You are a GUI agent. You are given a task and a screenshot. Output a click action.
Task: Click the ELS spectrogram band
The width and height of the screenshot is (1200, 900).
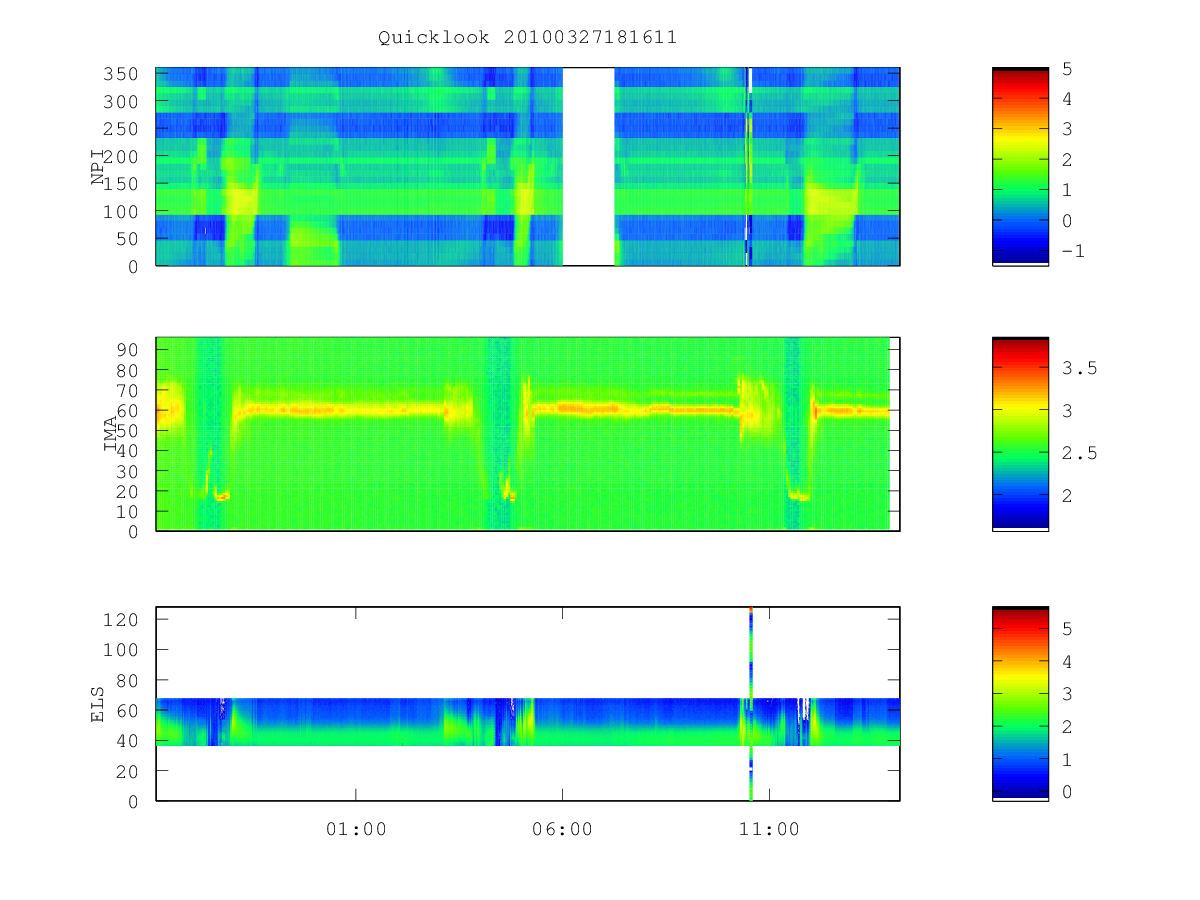[528, 721]
